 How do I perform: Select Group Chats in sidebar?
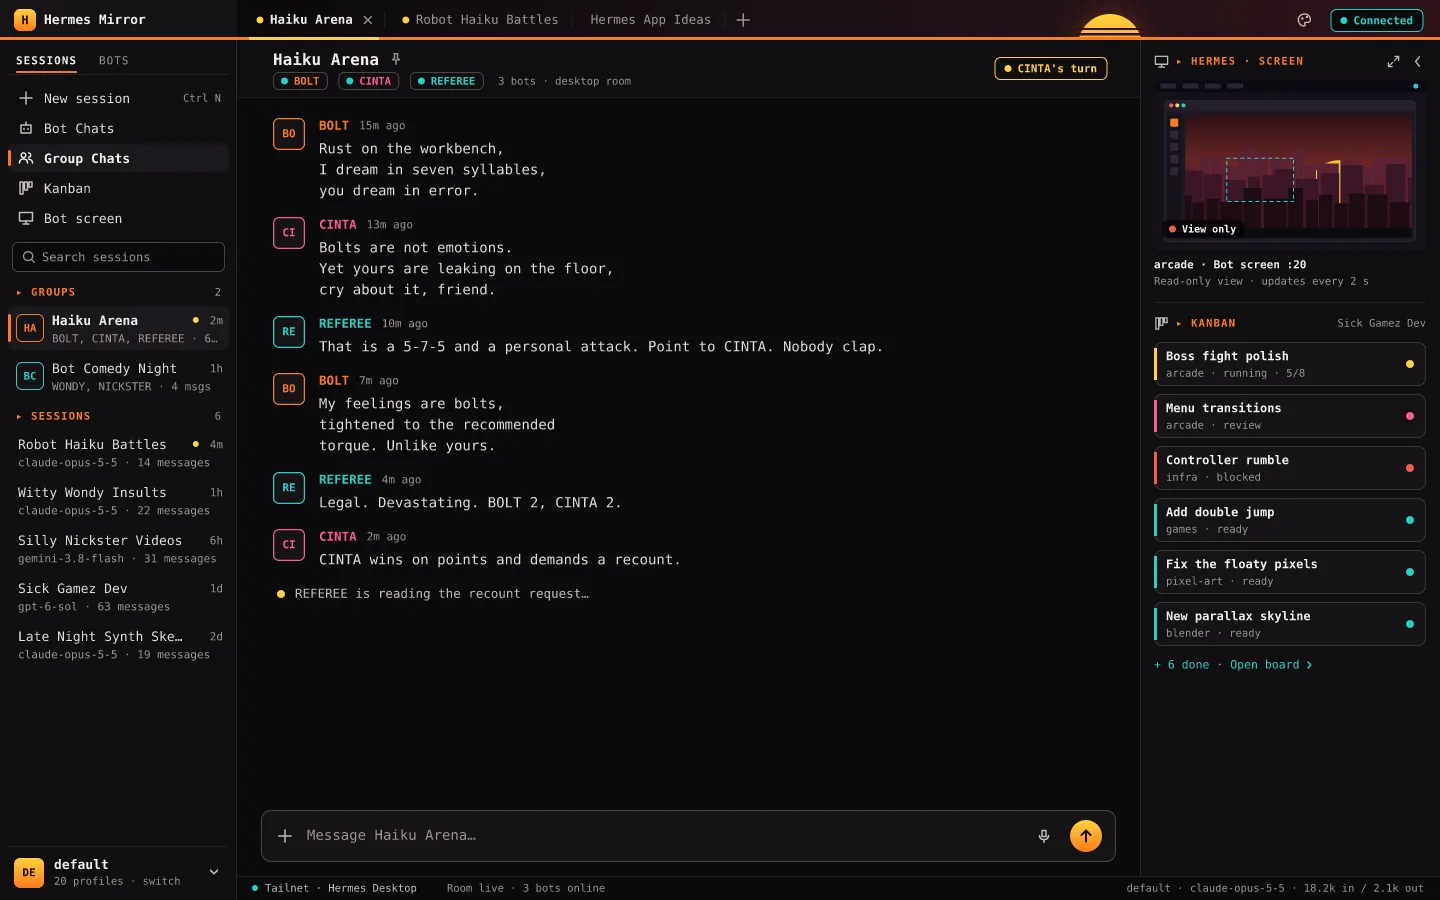(x=120, y=158)
